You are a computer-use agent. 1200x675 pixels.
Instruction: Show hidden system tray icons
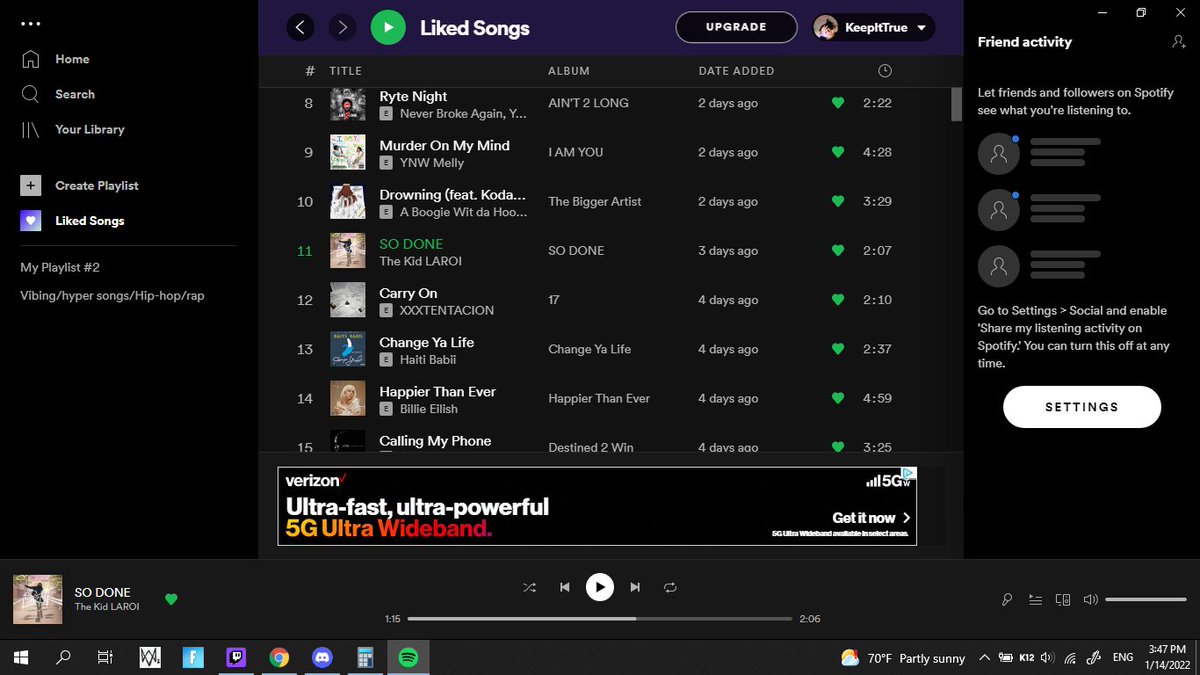984,657
